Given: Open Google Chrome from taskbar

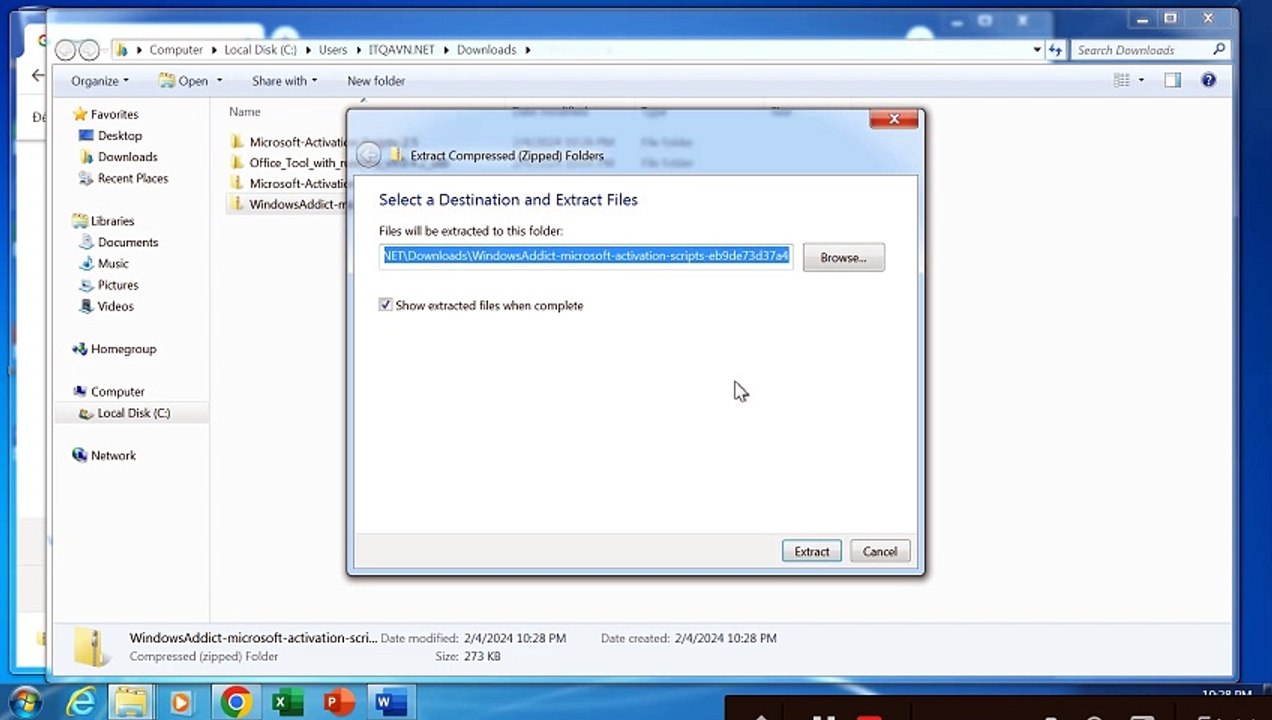Looking at the screenshot, I should point(236,702).
